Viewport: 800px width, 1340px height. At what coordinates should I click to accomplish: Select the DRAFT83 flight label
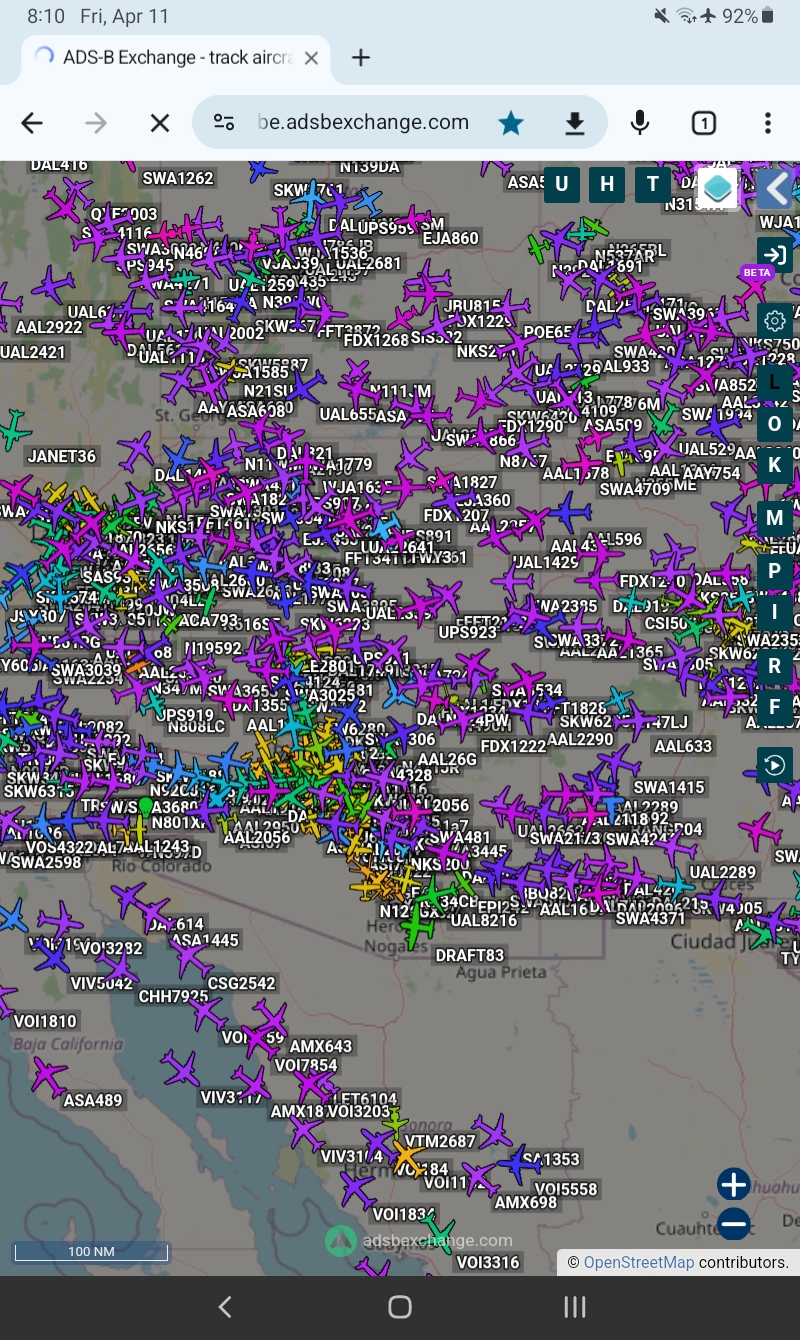[x=470, y=956]
